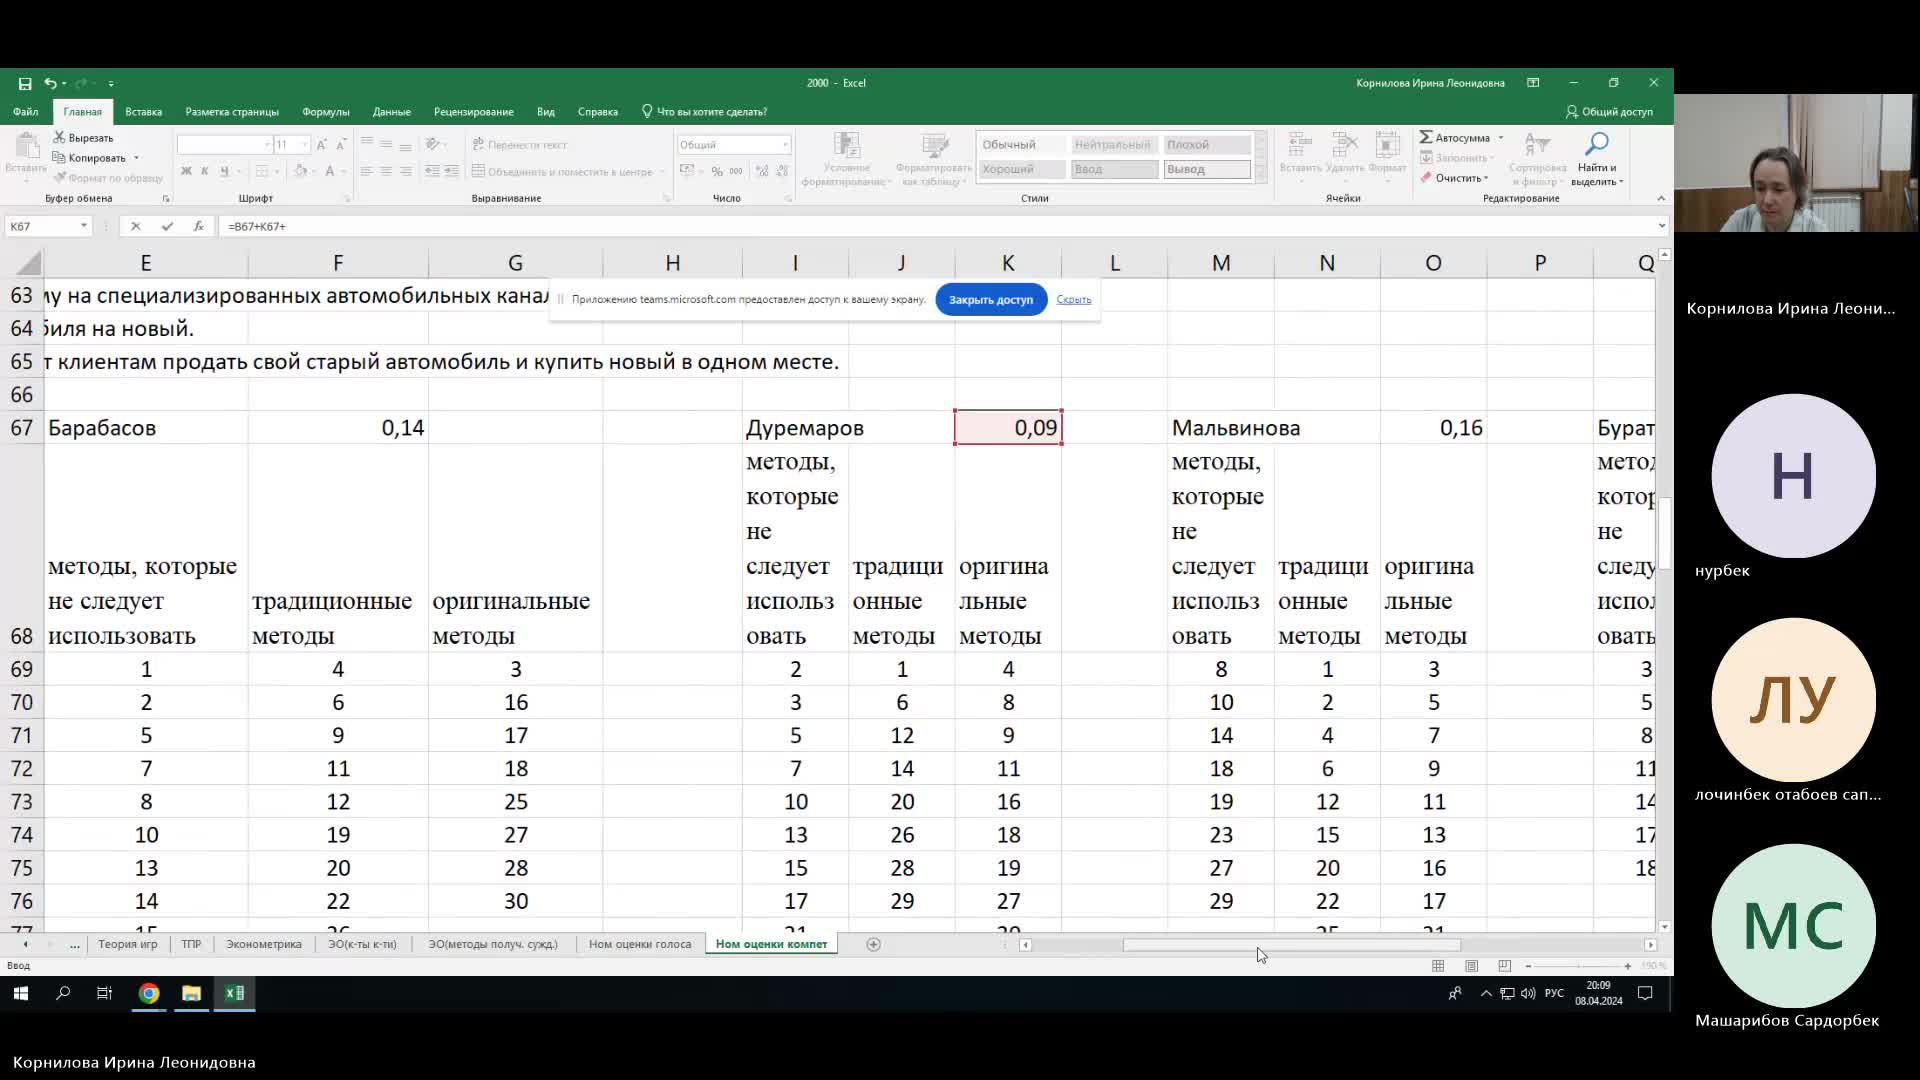Click the Insert Function fx icon
The width and height of the screenshot is (1920, 1080).
(x=198, y=226)
